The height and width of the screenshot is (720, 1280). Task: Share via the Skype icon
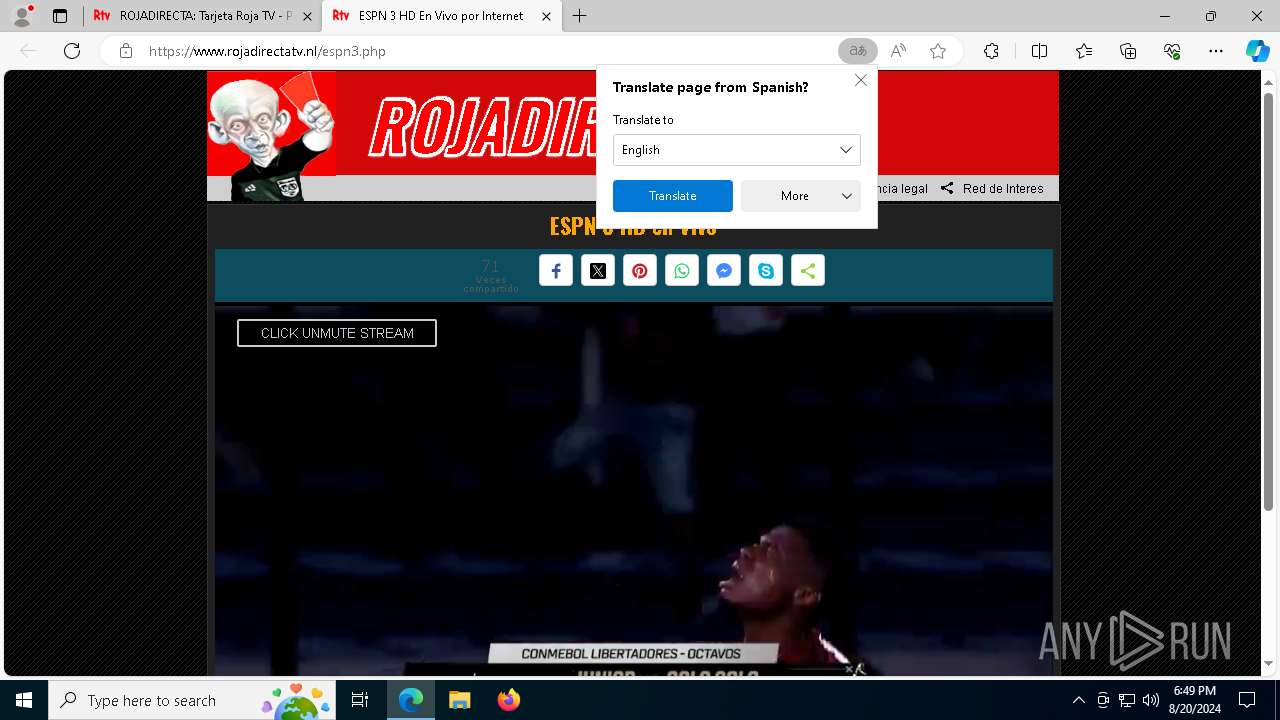click(x=766, y=271)
